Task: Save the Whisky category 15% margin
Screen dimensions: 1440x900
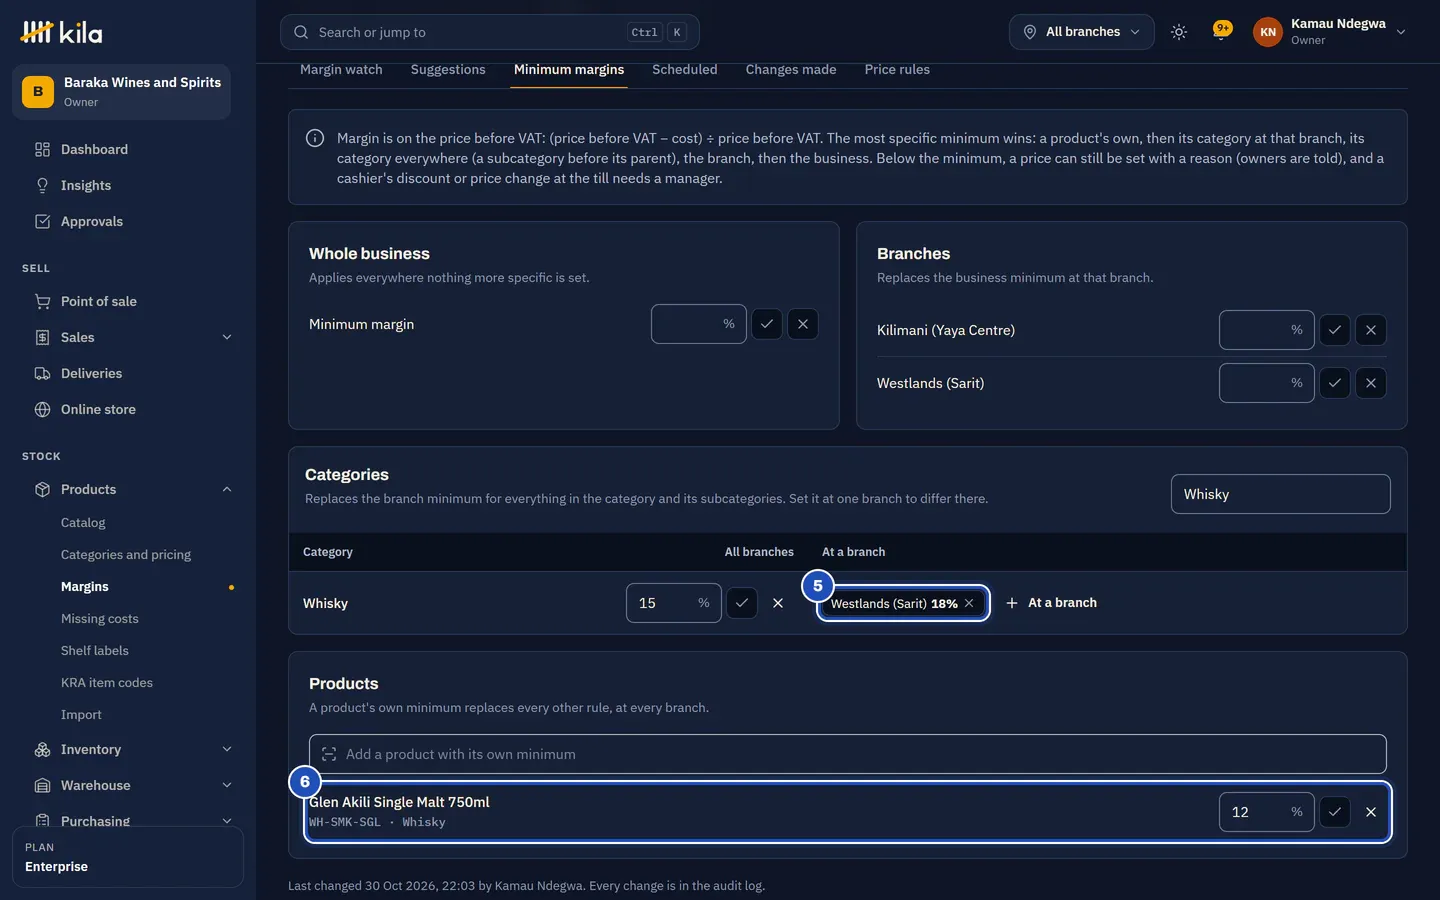Action: pyautogui.click(x=742, y=603)
